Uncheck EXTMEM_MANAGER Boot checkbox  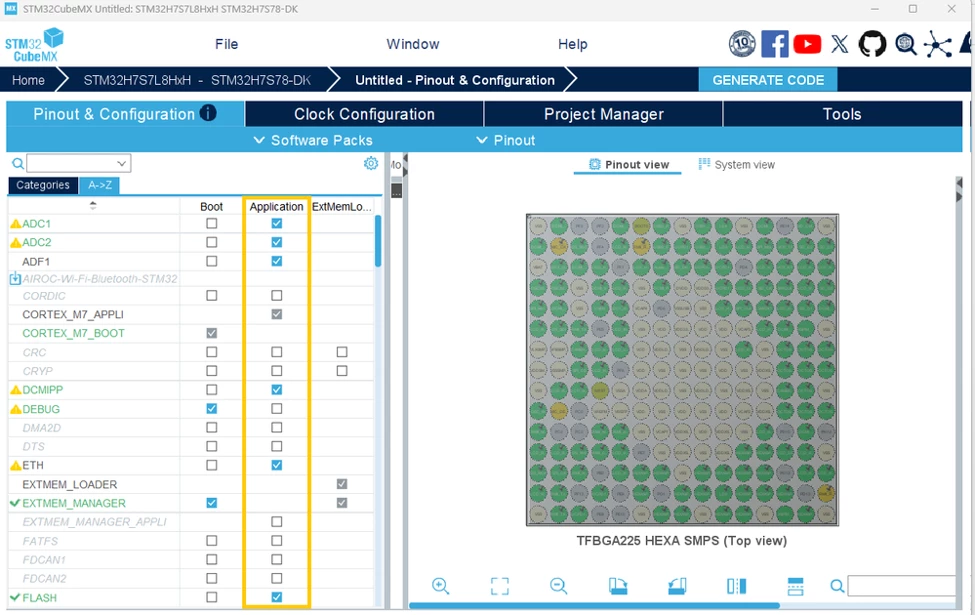click(x=212, y=502)
